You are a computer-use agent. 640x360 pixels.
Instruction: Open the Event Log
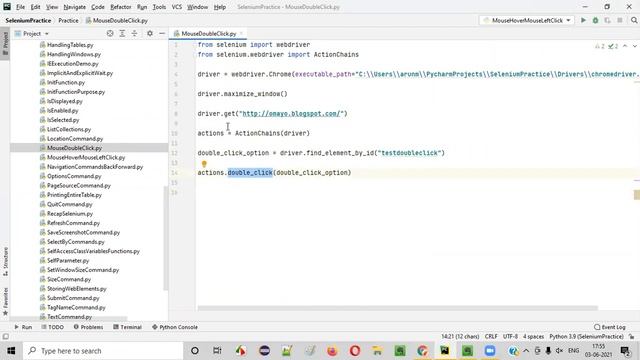610,327
